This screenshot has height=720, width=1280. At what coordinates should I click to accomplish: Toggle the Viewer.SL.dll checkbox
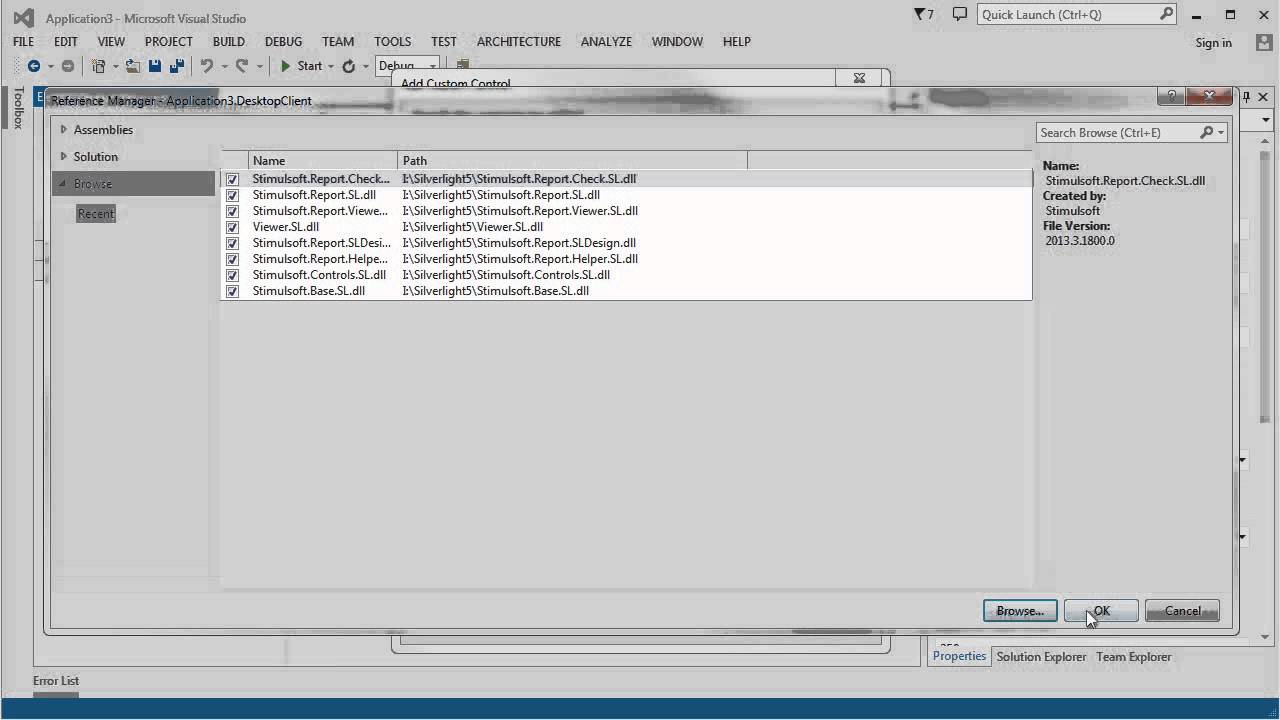[x=233, y=227]
